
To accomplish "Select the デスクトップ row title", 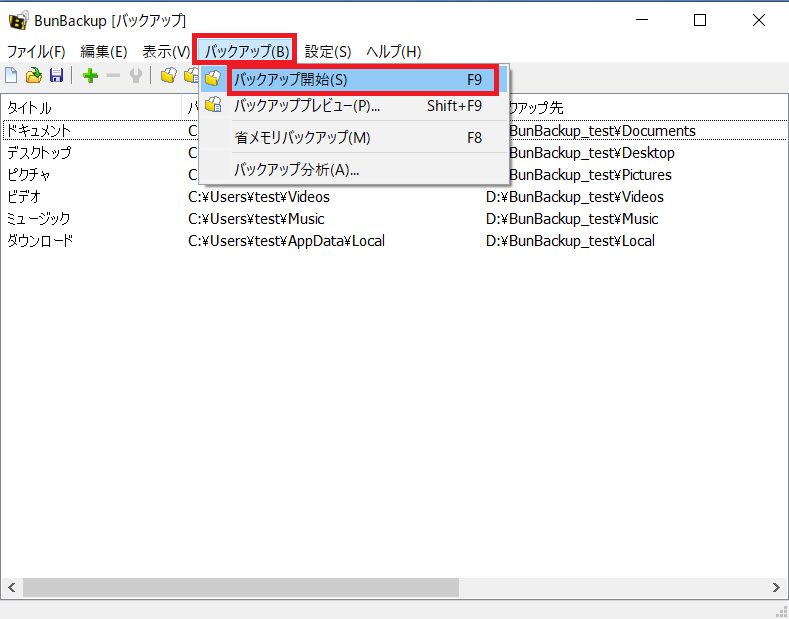I will click(x=39, y=152).
